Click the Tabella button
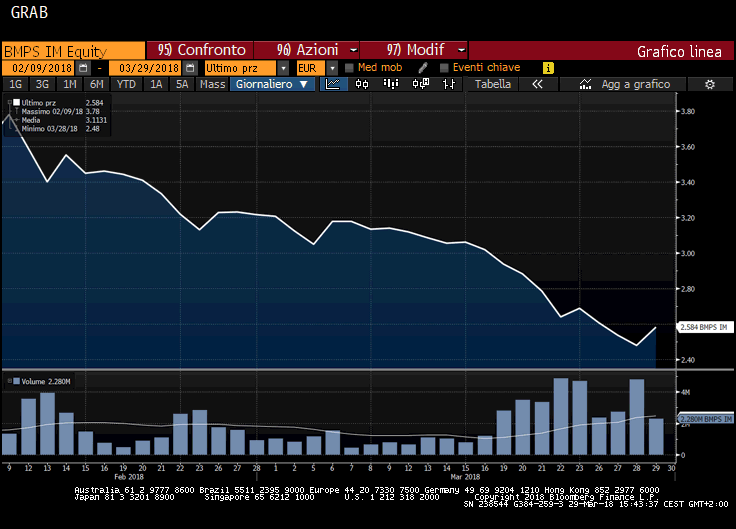The height and width of the screenshot is (529, 736). tap(493, 85)
